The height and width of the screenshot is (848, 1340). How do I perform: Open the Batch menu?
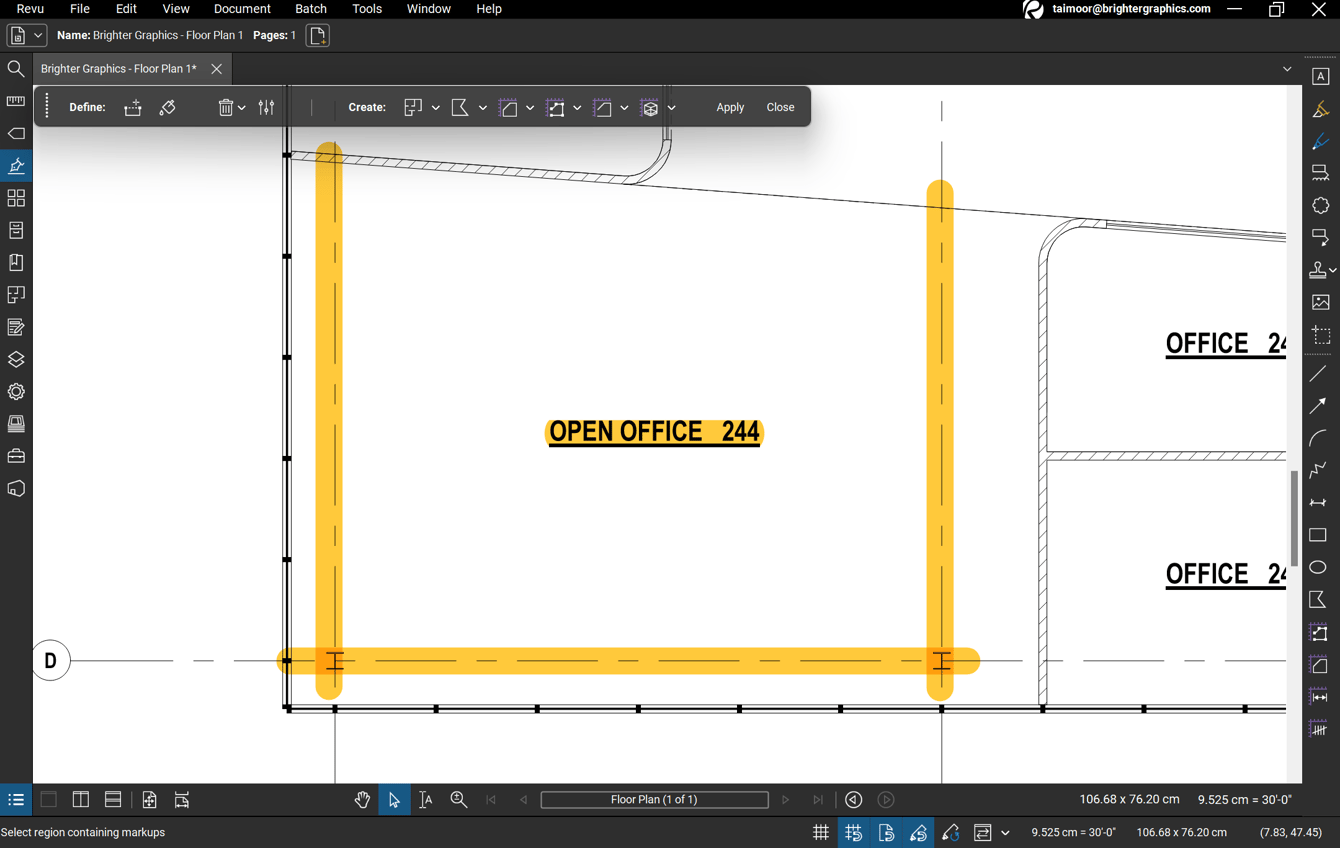(310, 9)
